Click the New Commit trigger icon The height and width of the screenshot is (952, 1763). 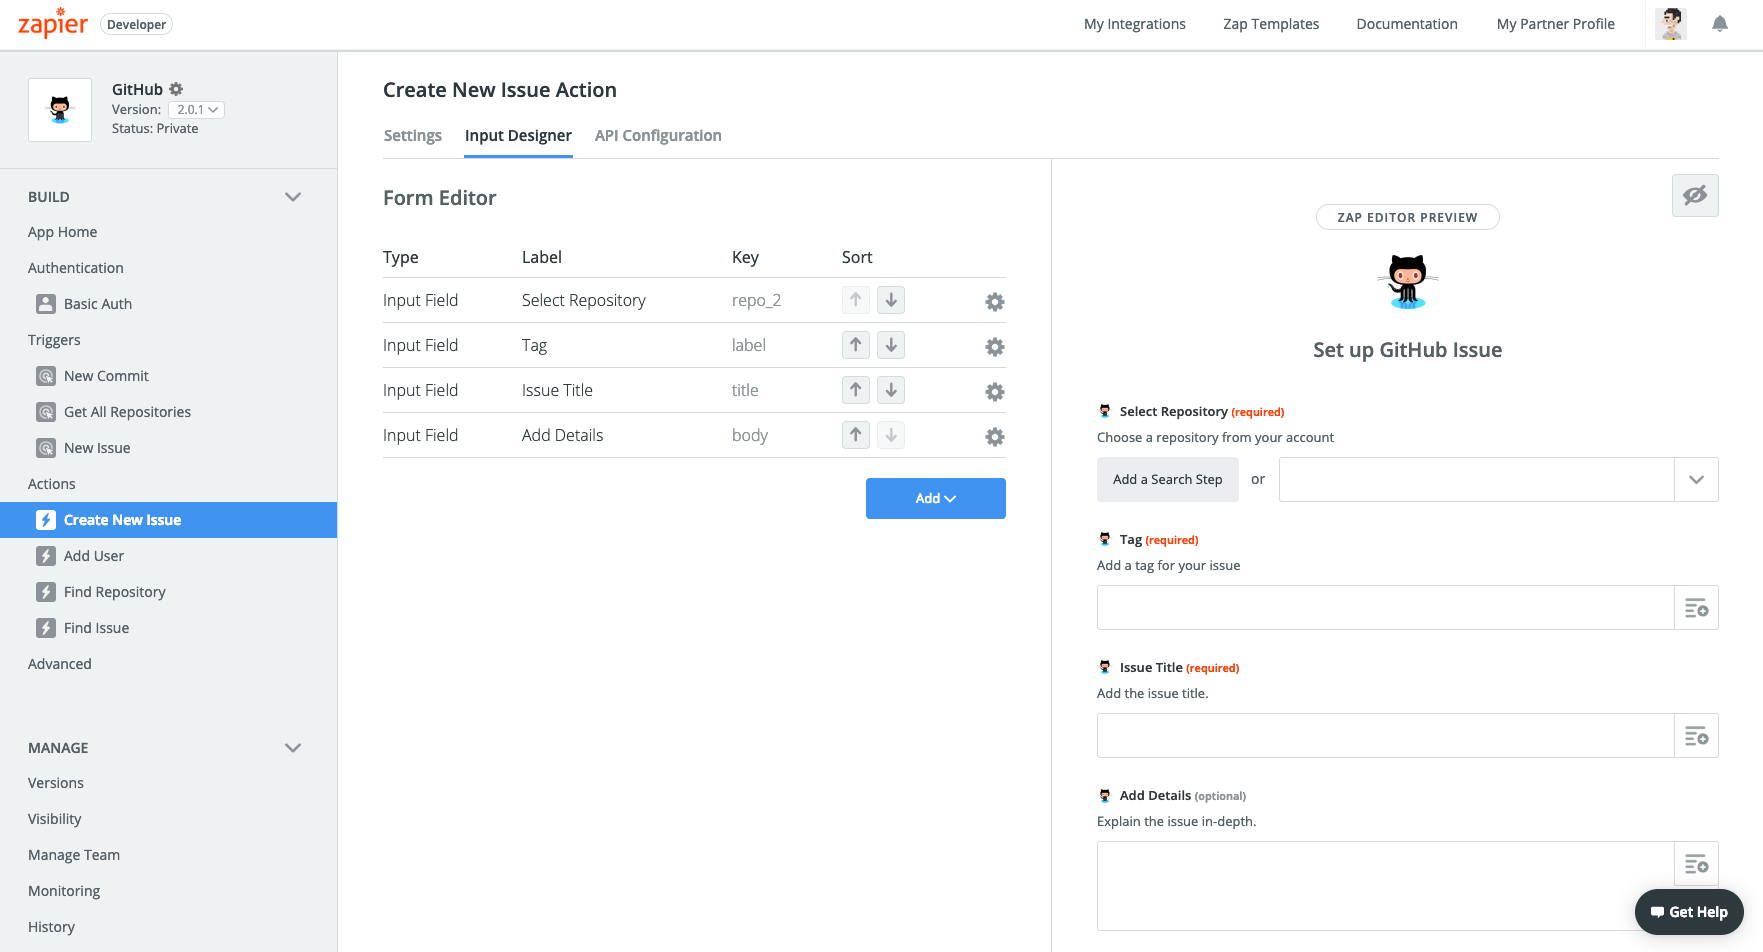46,376
